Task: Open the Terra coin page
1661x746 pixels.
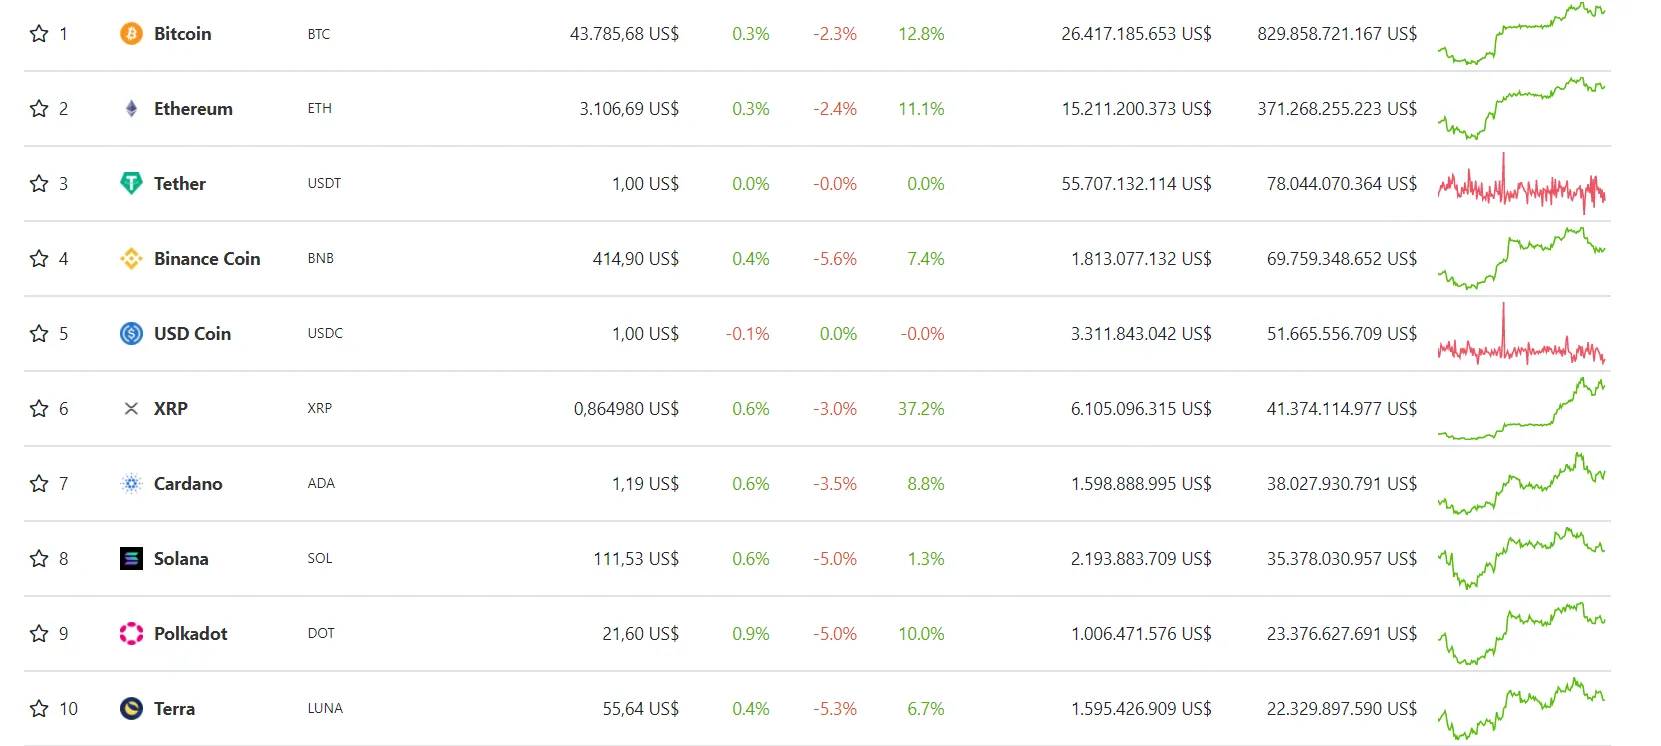Action: (174, 709)
